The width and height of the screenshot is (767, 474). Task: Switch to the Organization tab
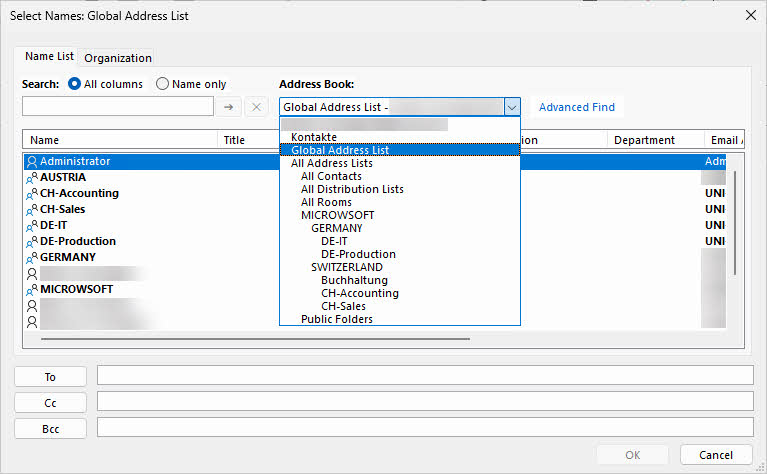(118, 58)
